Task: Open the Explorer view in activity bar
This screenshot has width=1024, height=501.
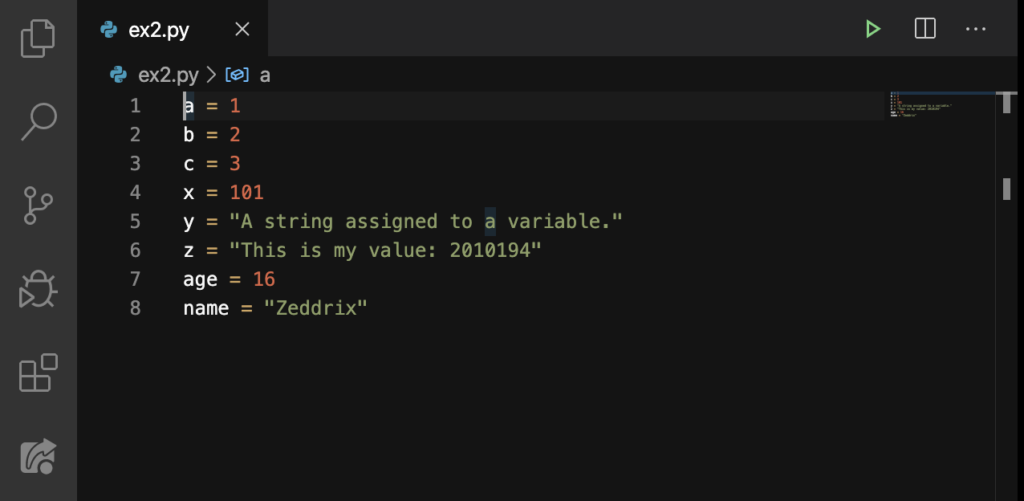Action: [x=38, y=39]
